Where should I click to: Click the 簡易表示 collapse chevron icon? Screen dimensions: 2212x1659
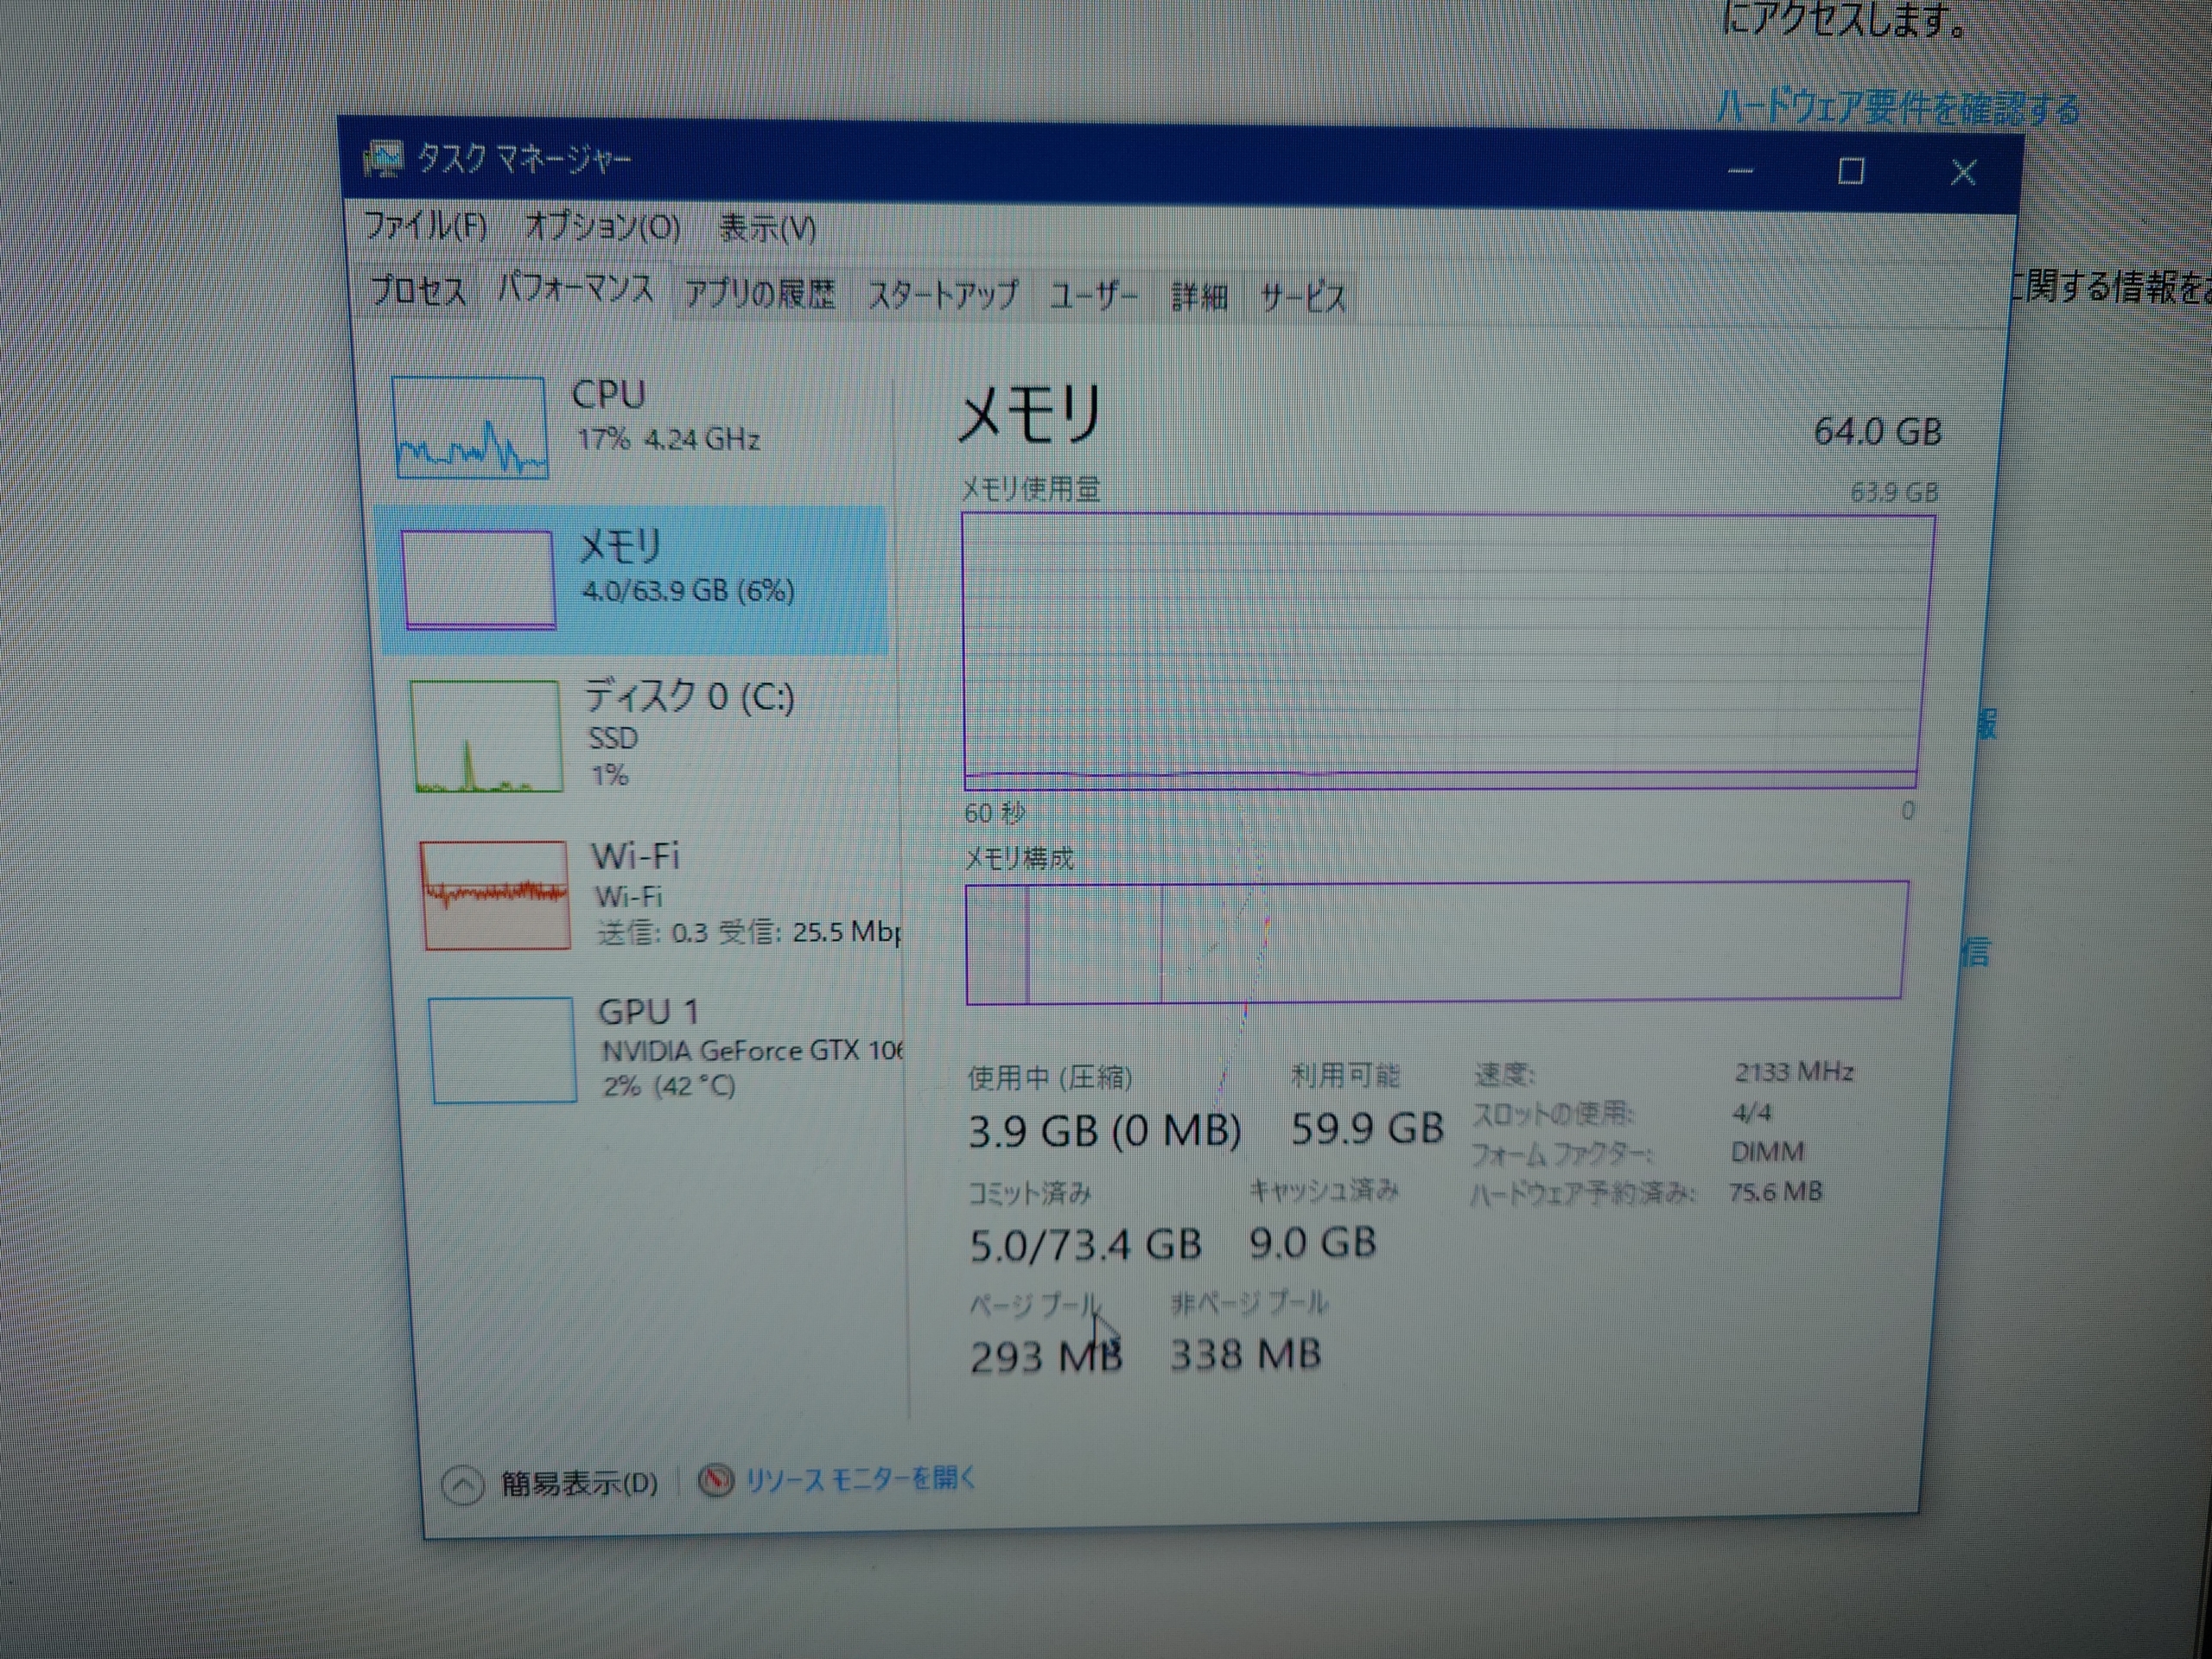pos(463,1485)
